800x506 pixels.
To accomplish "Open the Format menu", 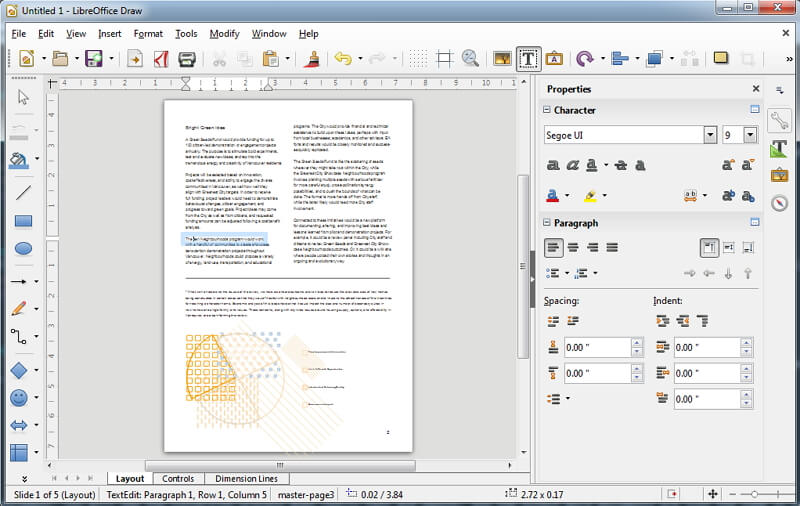I will pyautogui.click(x=148, y=33).
